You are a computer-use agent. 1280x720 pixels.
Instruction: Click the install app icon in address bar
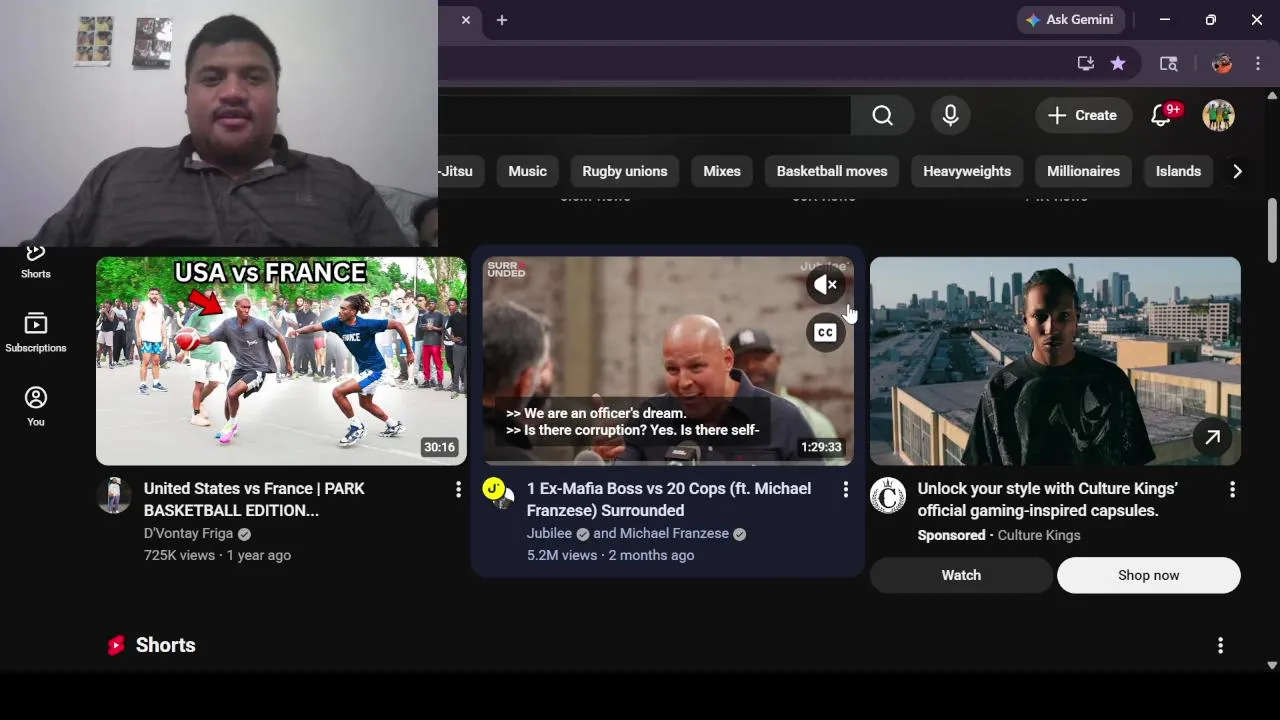pos(1085,64)
